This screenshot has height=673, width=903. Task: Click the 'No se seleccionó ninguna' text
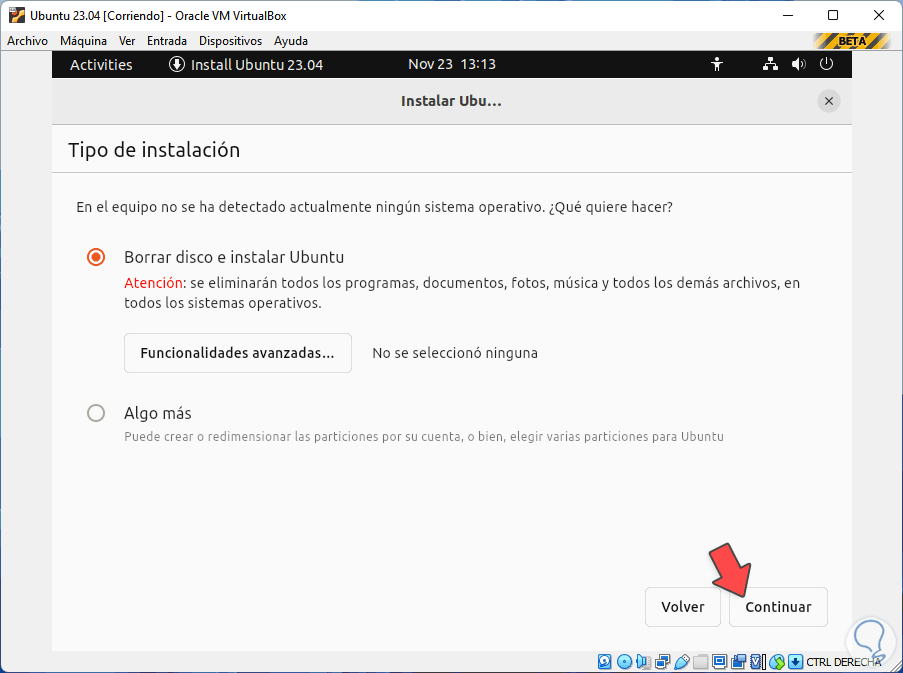(455, 353)
